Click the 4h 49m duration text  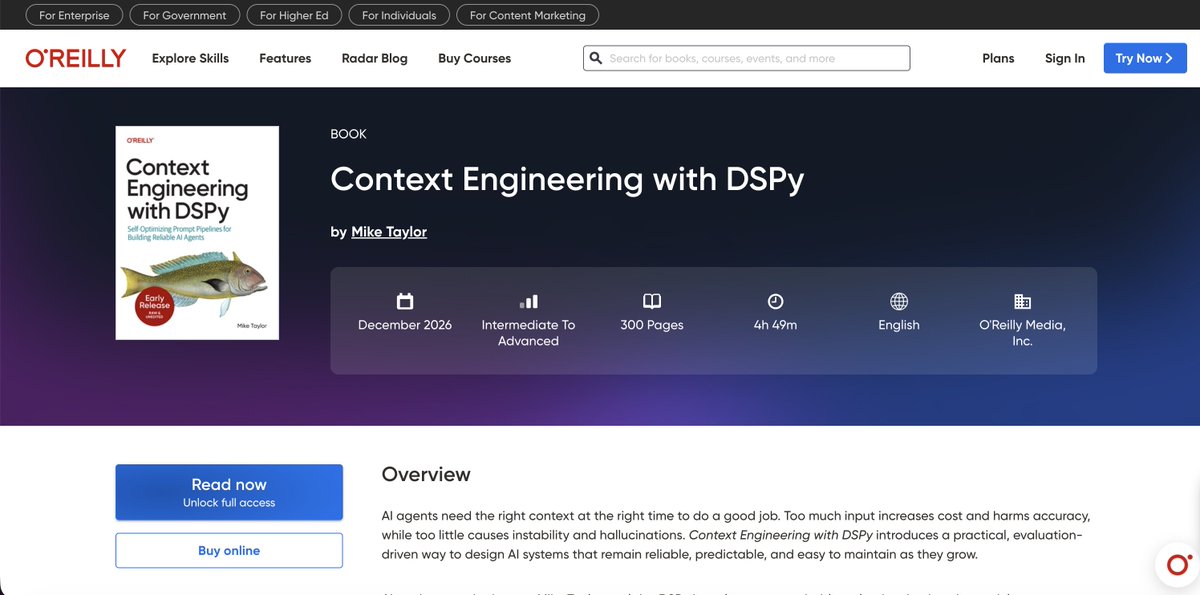click(x=775, y=325)
